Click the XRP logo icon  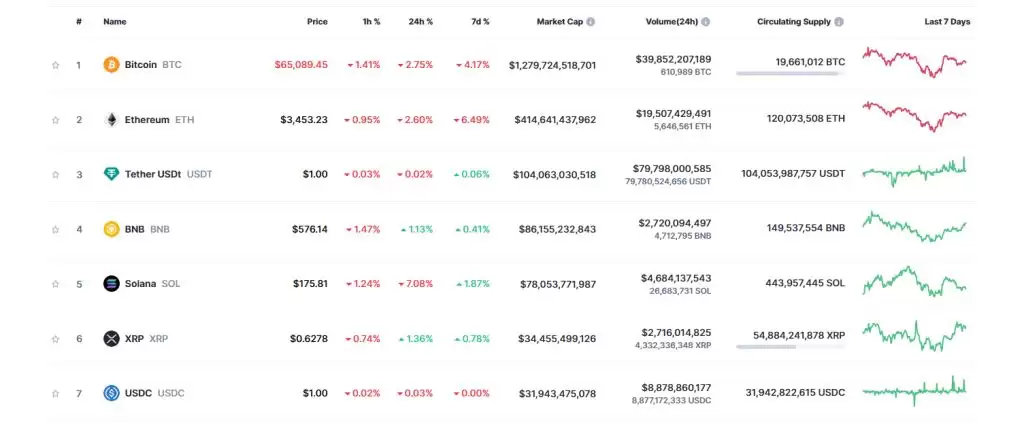coord(111,338)
